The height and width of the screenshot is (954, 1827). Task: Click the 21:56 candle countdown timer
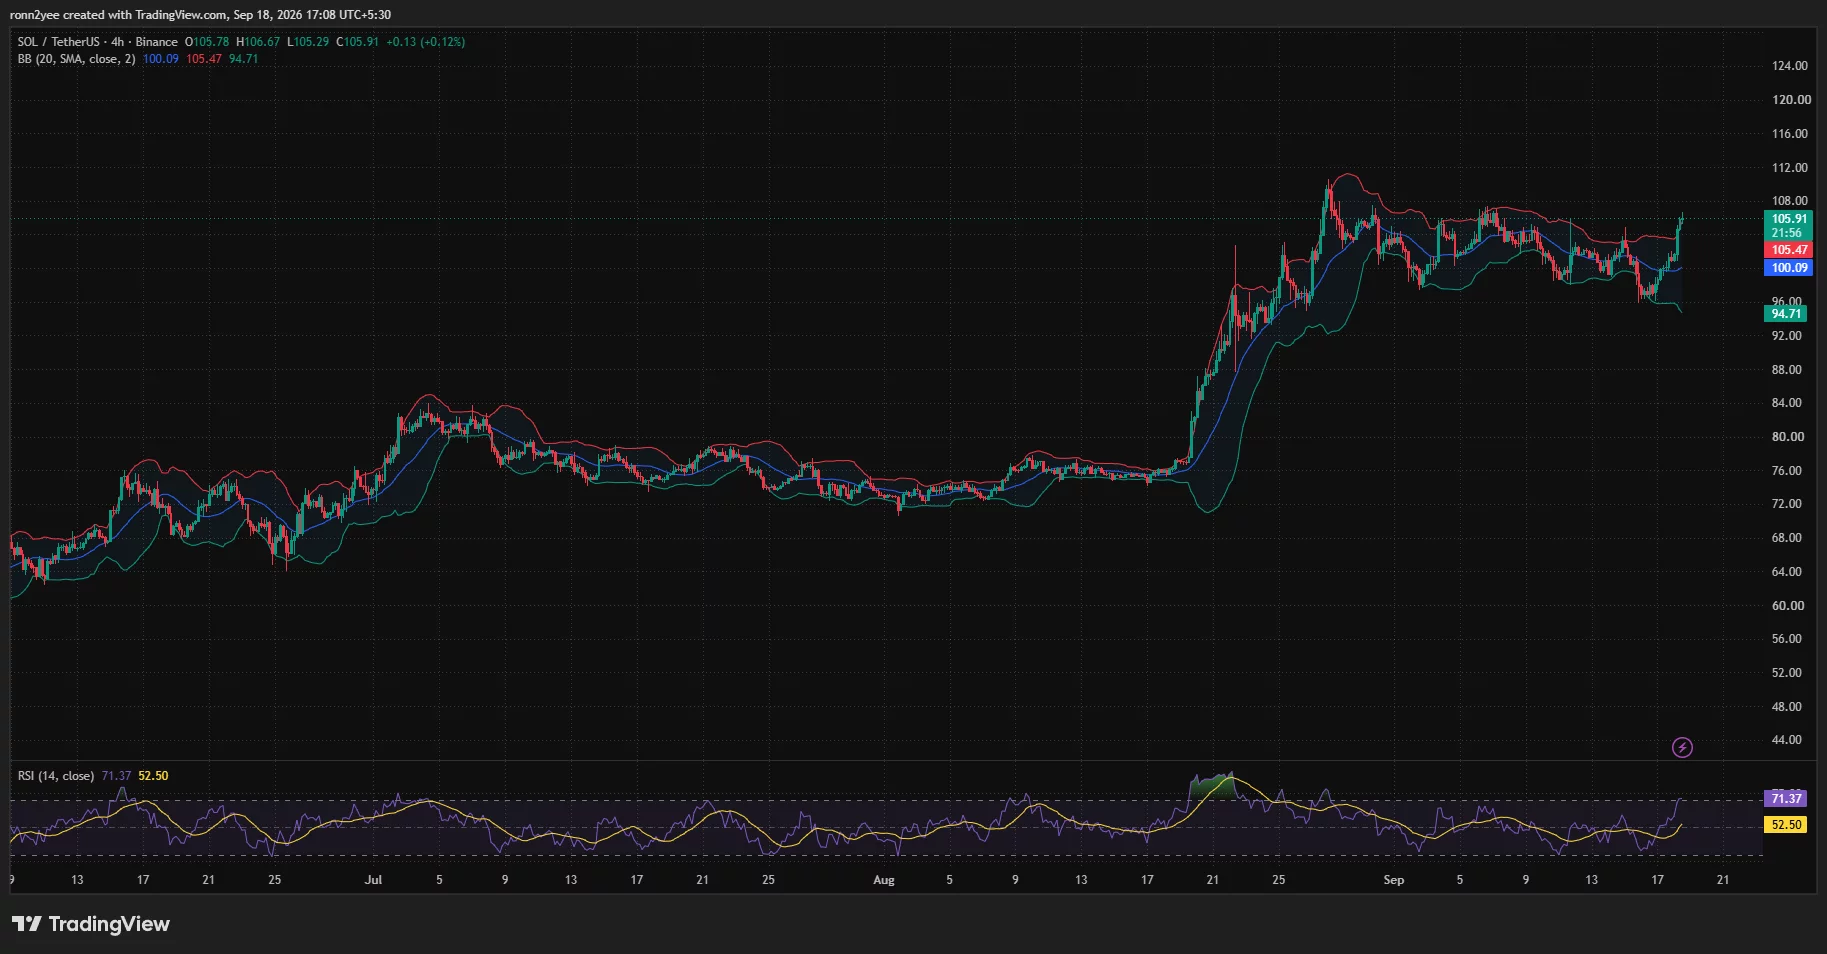pos(1788,233)
